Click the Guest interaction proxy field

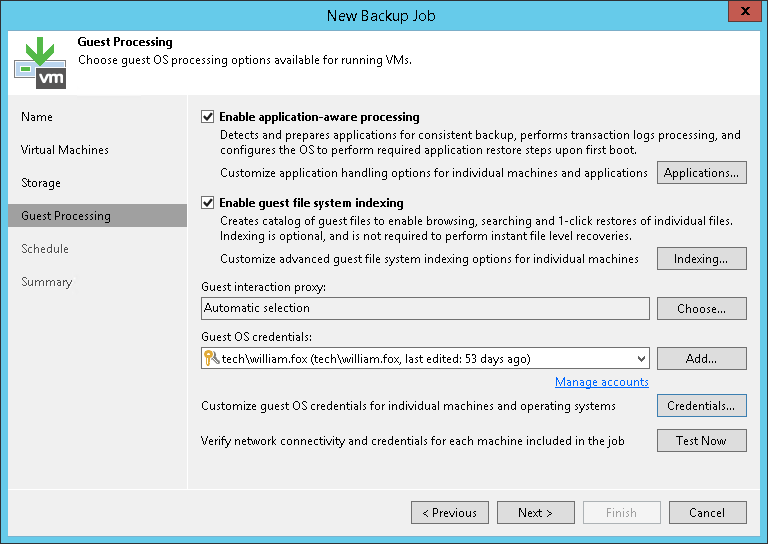[425, 309]
